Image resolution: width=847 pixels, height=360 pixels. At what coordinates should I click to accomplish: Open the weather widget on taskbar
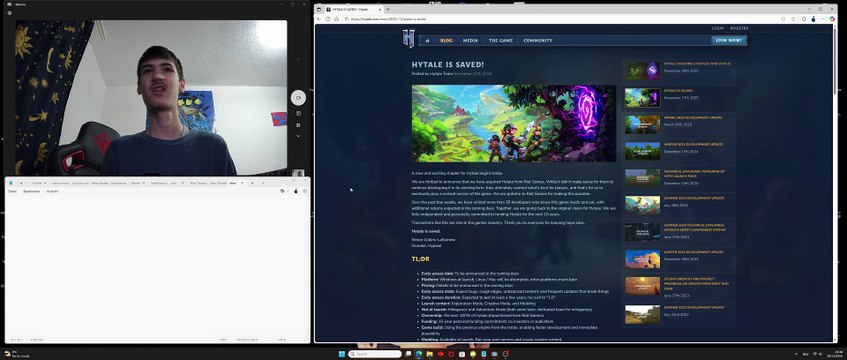(x=16, y=354)
